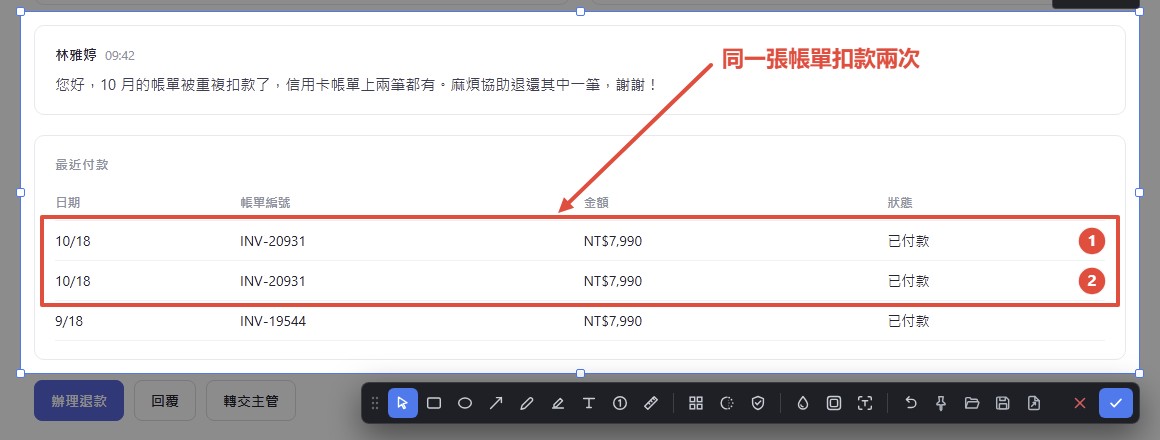This screenshot has height=440, width=1160.
Task: Click the 辦理退款 button
Action: point(79,401)
